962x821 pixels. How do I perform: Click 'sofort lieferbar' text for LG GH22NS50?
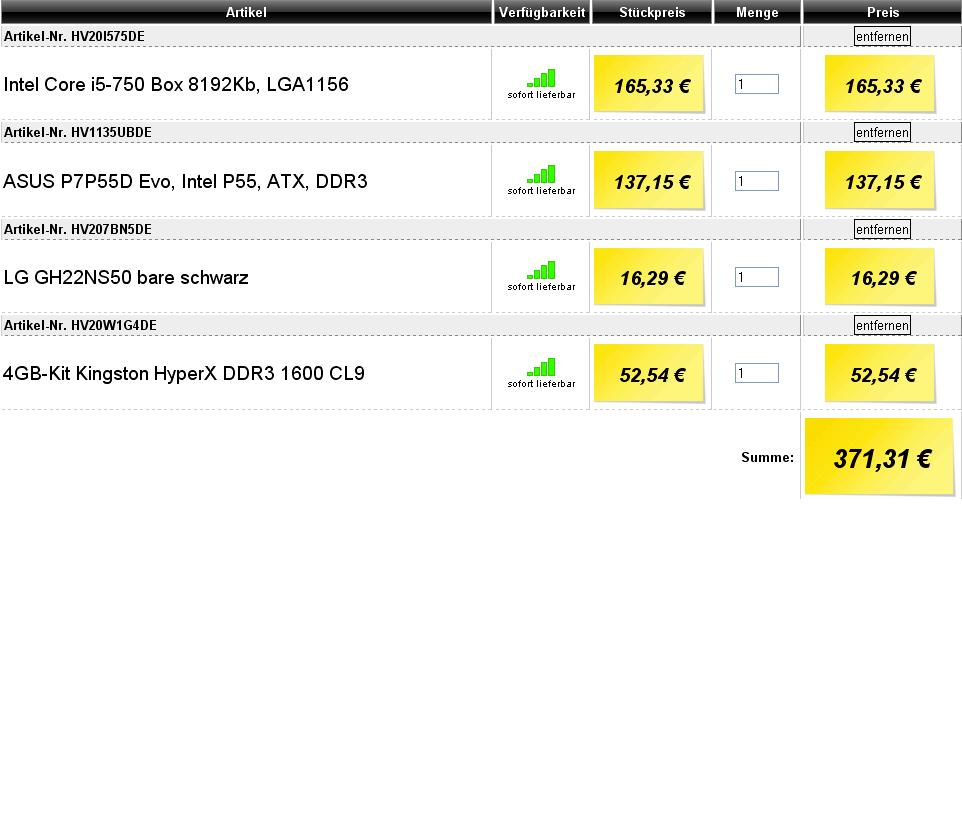point(541,287)
